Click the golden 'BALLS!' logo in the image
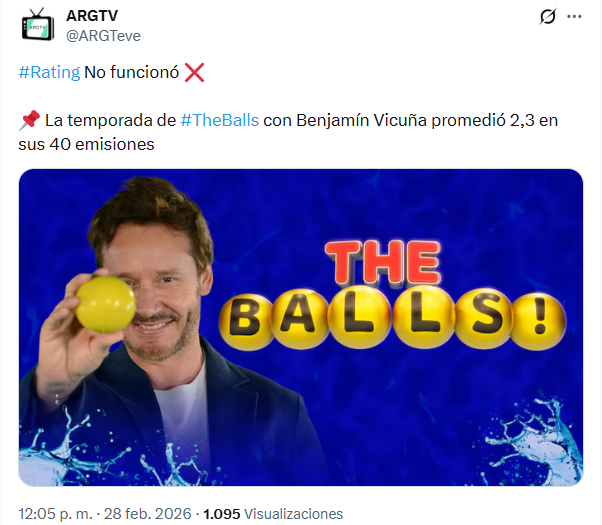This screenshot has width=602, height=525. click(392, 318)
